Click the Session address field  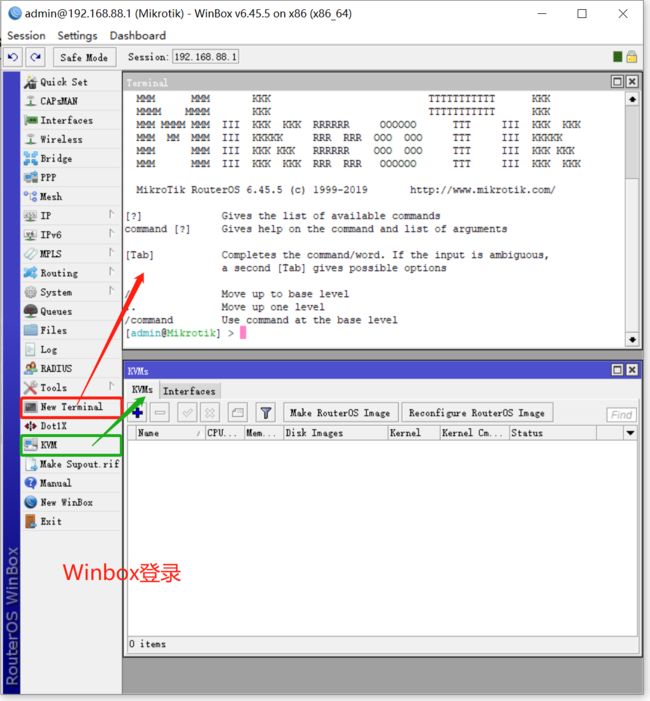point(206,57)
